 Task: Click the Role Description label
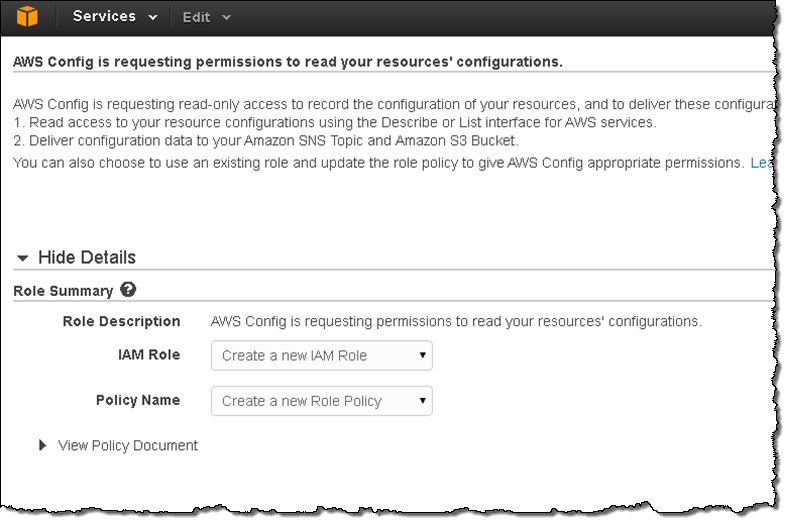121,321
